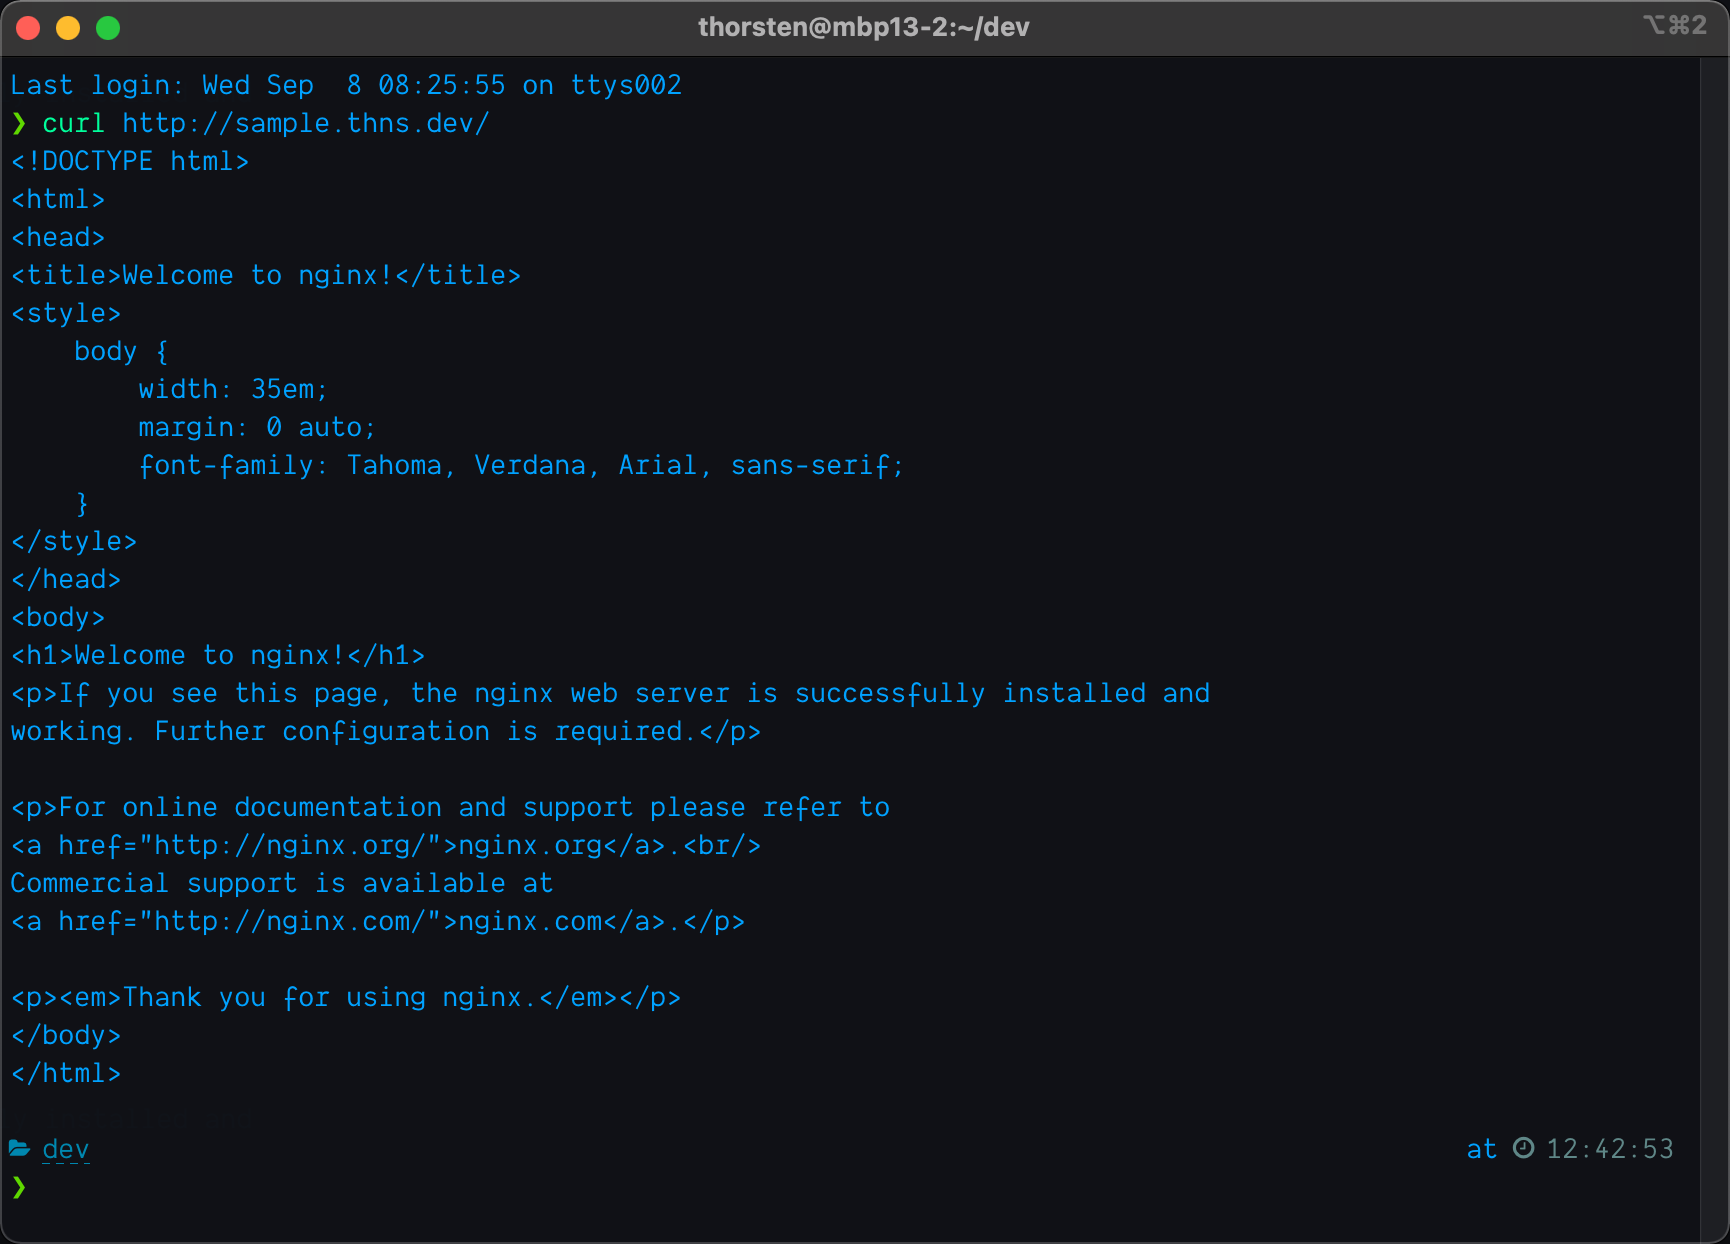Click the Thank you for using nginx line
The image size is (1730, 1244).
pos(346,998)
